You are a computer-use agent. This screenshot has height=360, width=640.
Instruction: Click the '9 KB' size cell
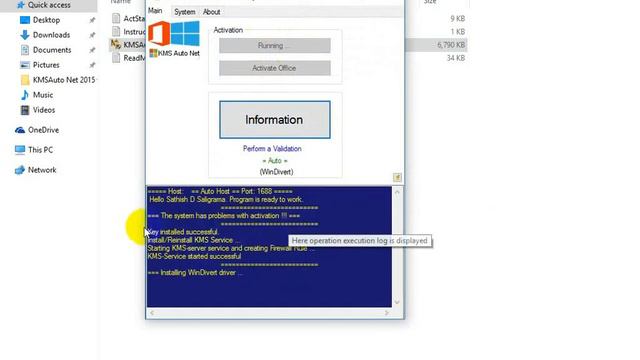tap(458, 18)
